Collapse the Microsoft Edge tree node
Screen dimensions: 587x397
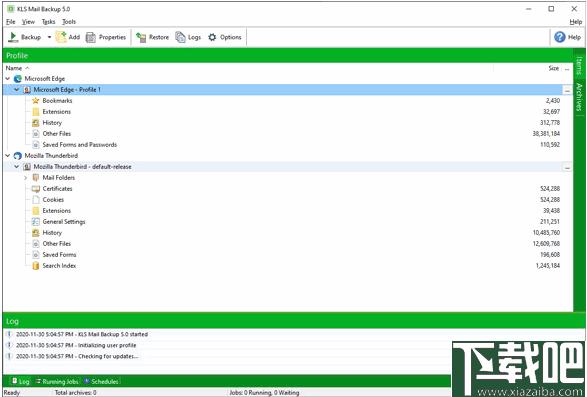8,79
